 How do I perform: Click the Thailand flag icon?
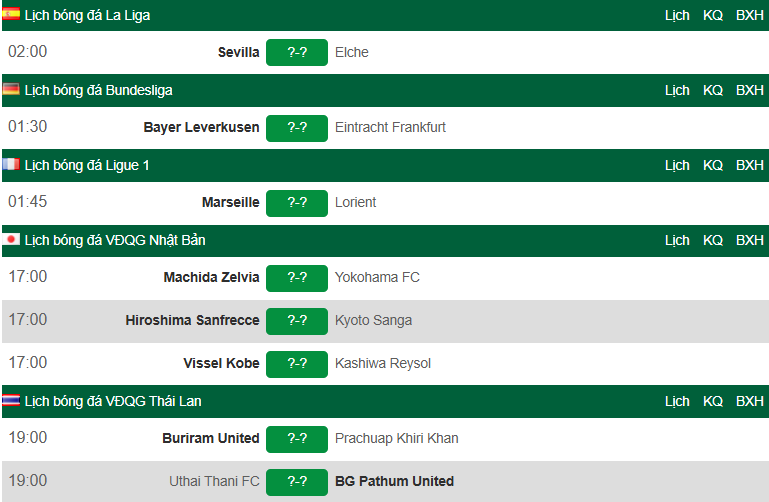11,401
